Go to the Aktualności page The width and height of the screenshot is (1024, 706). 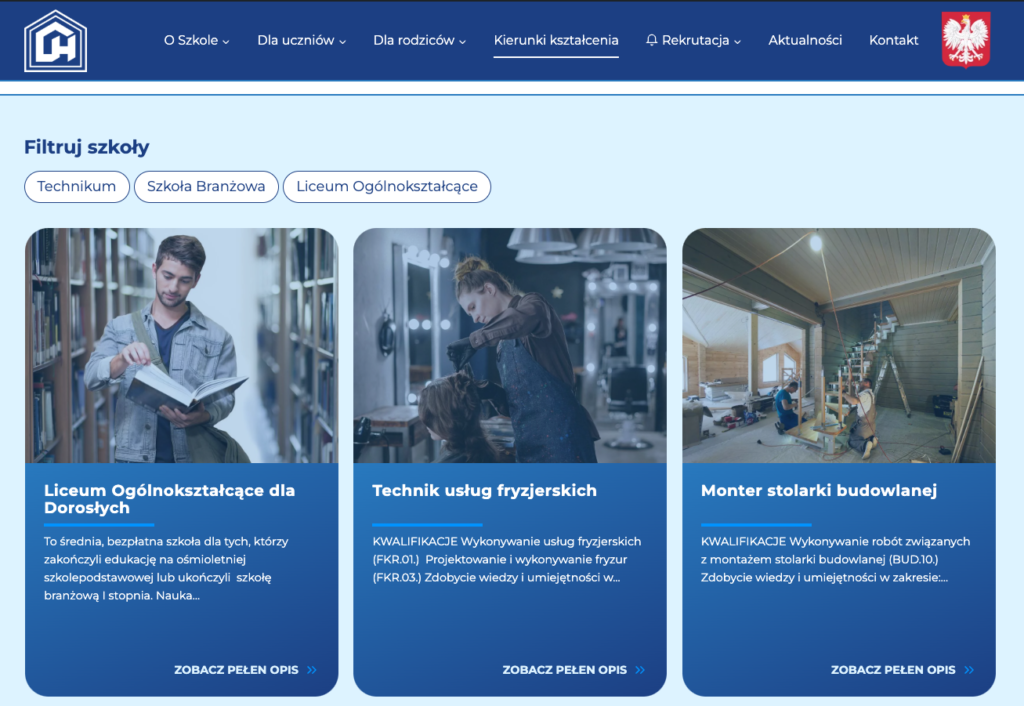[805, 41]
